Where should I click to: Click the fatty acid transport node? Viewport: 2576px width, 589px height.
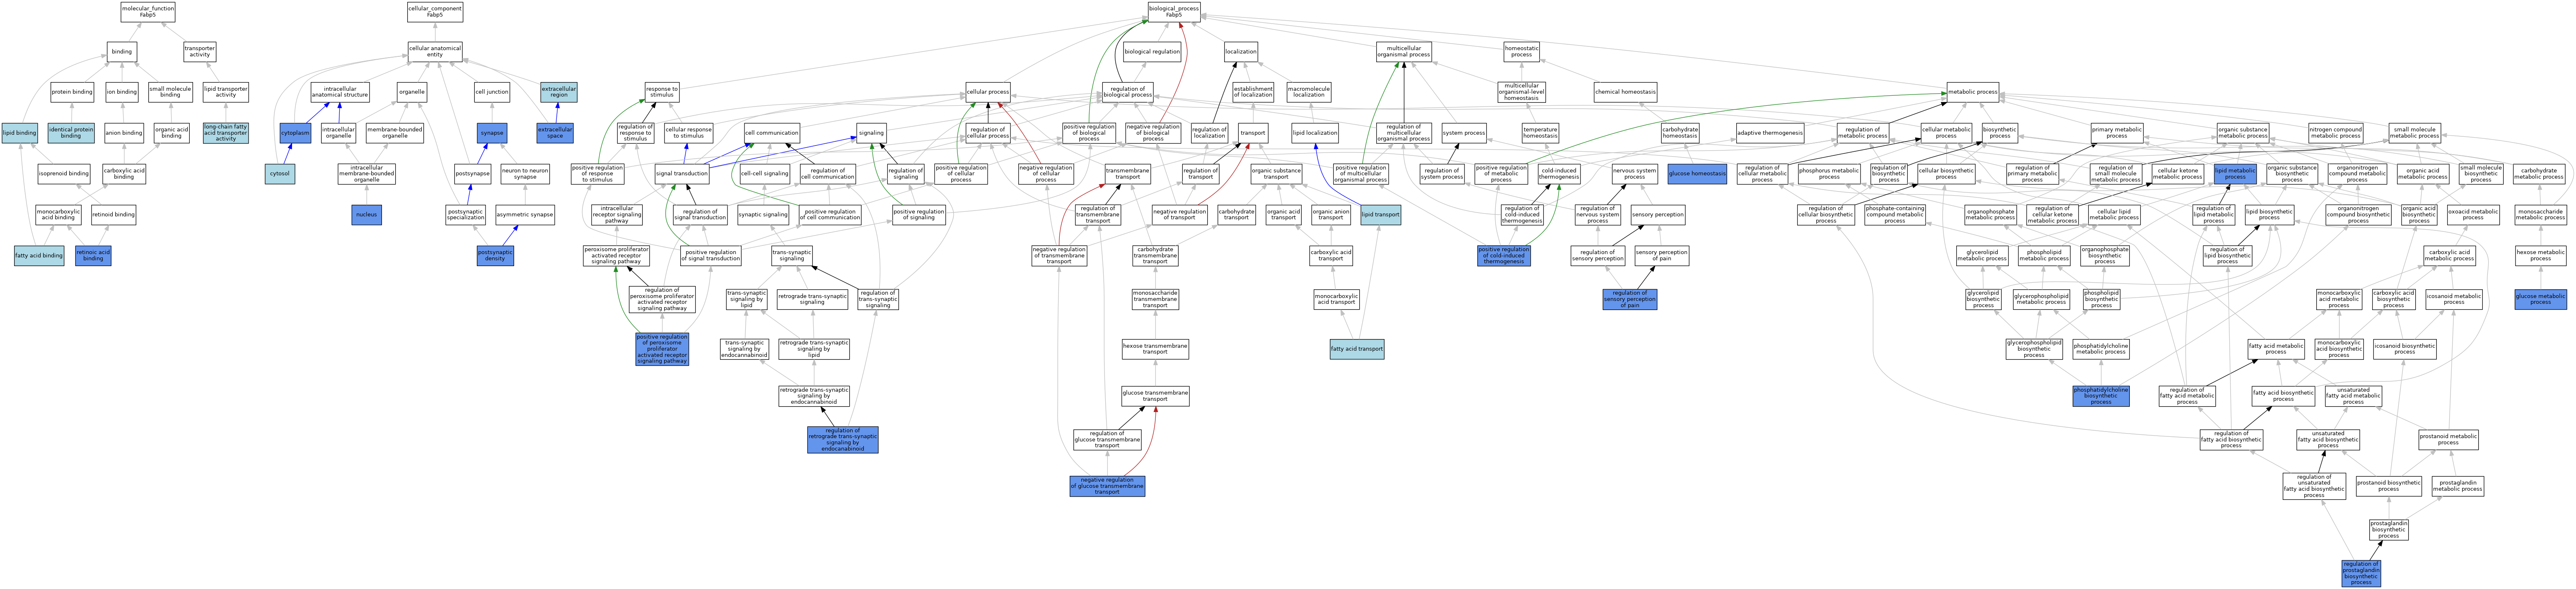click(x=1357, y=349)
